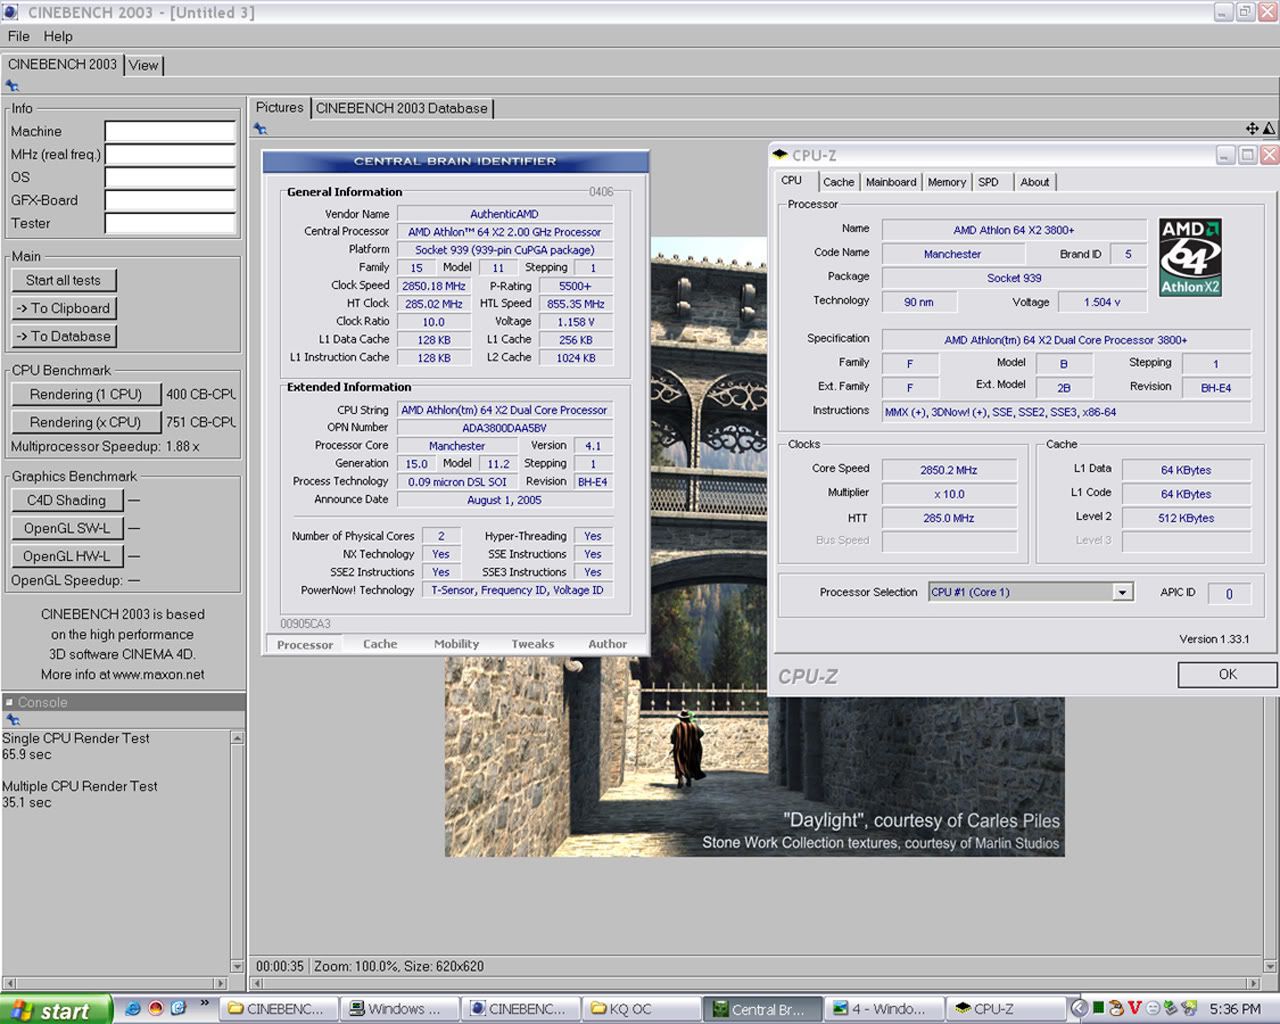Click the picture panel horizontal scrollbar left arrow

pyautogui.click(x=256, y=983)
